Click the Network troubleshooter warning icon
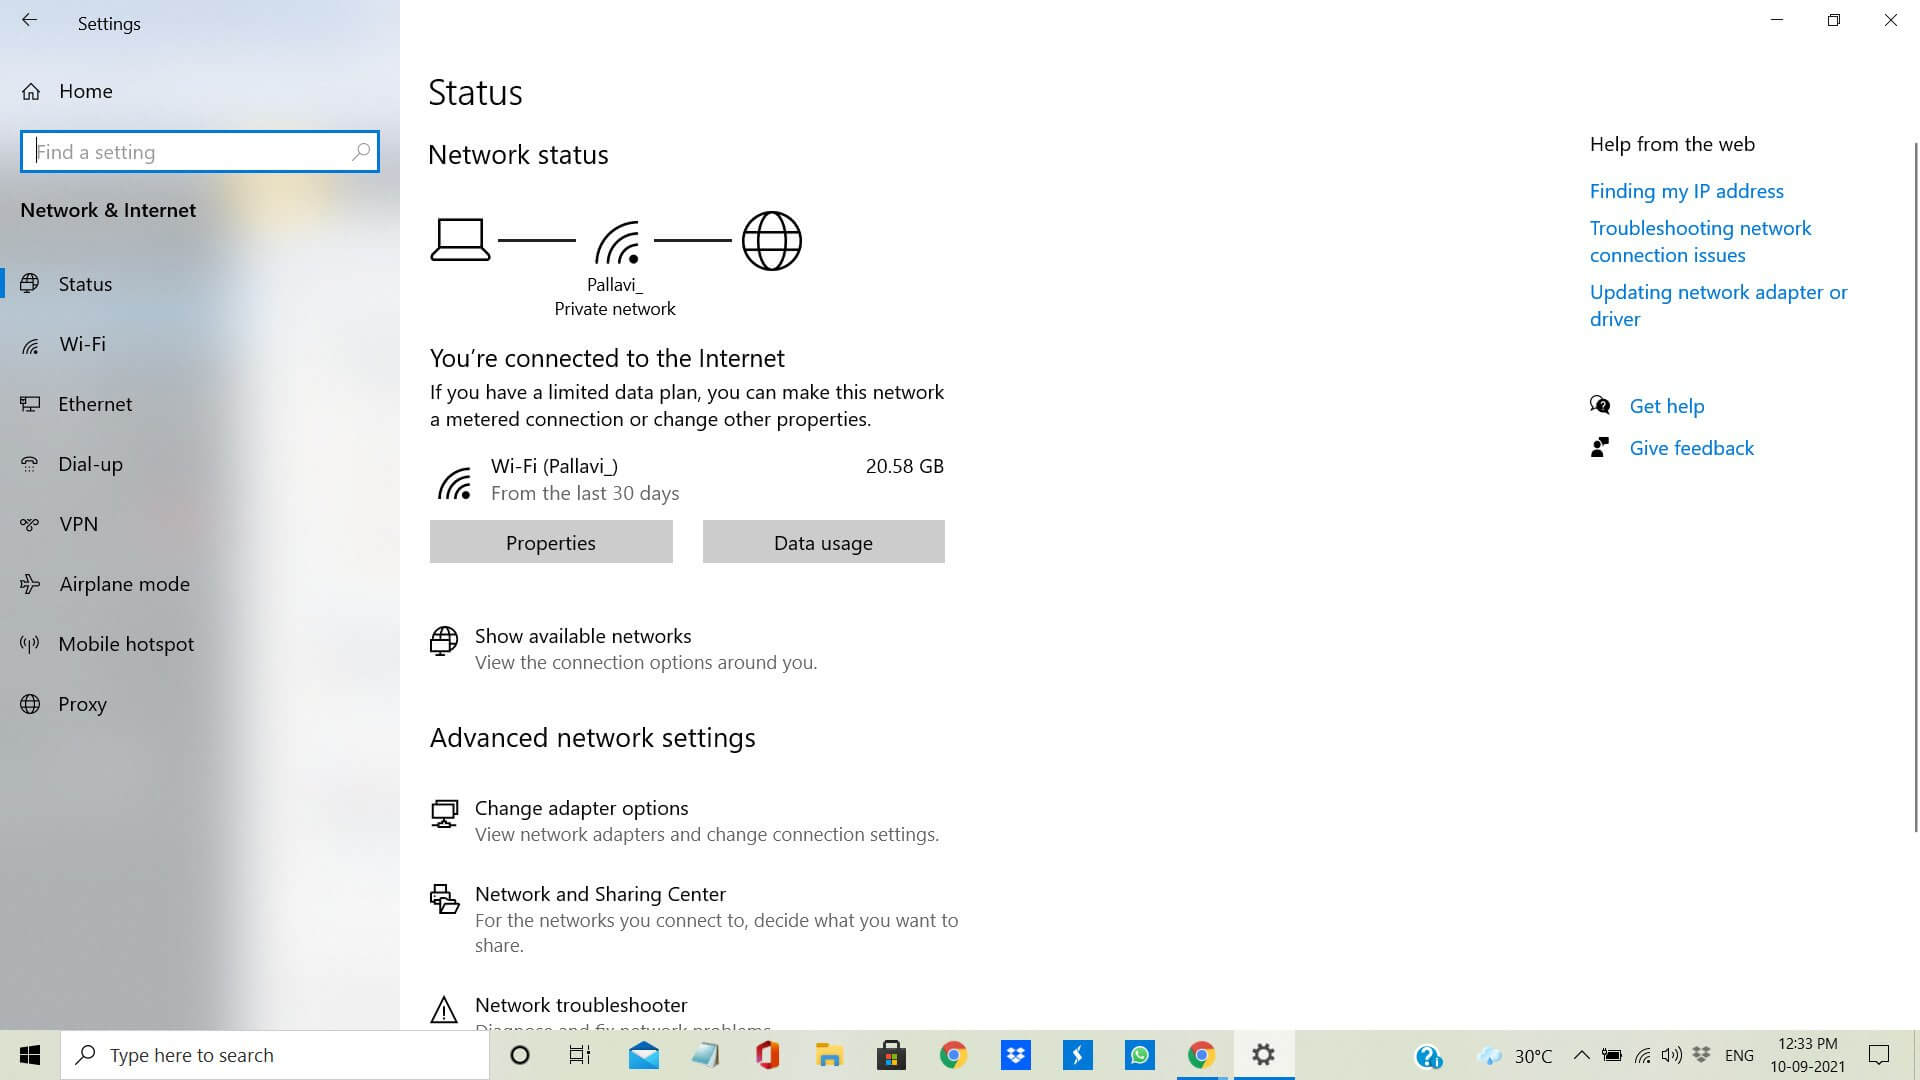1920x1080 pixels. [444, 1009]
